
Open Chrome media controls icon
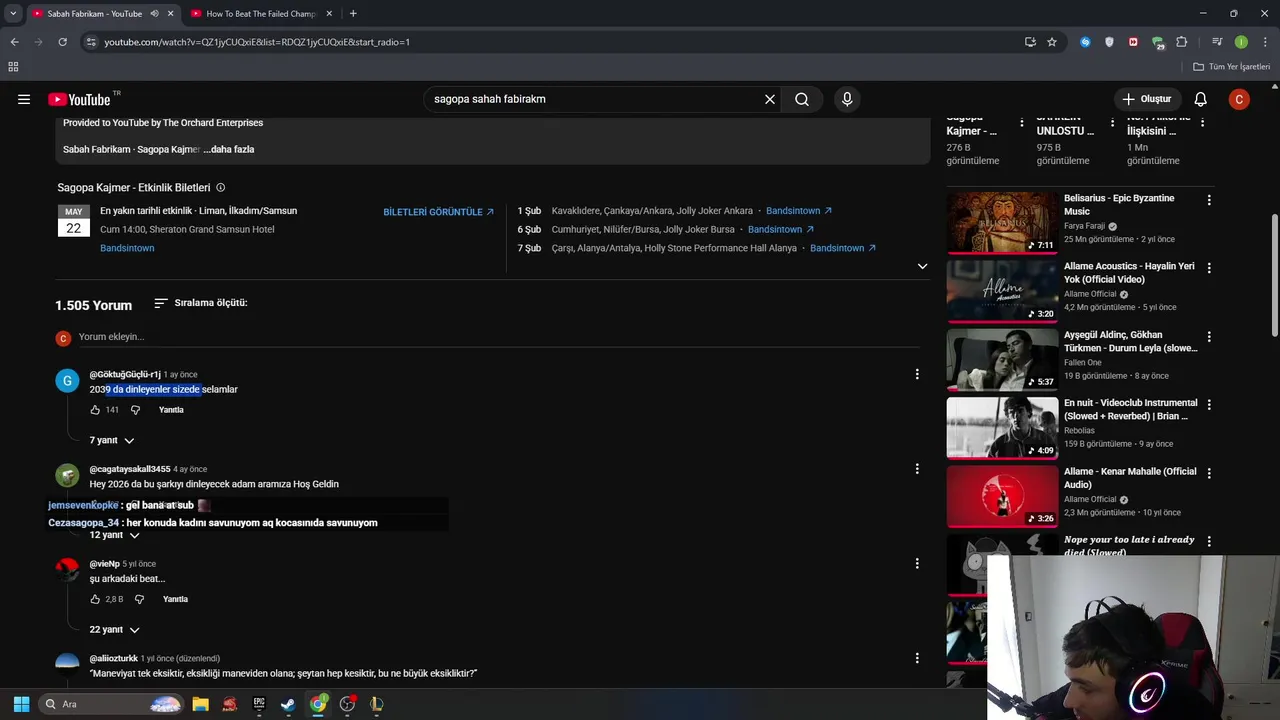coord(1217,42)
